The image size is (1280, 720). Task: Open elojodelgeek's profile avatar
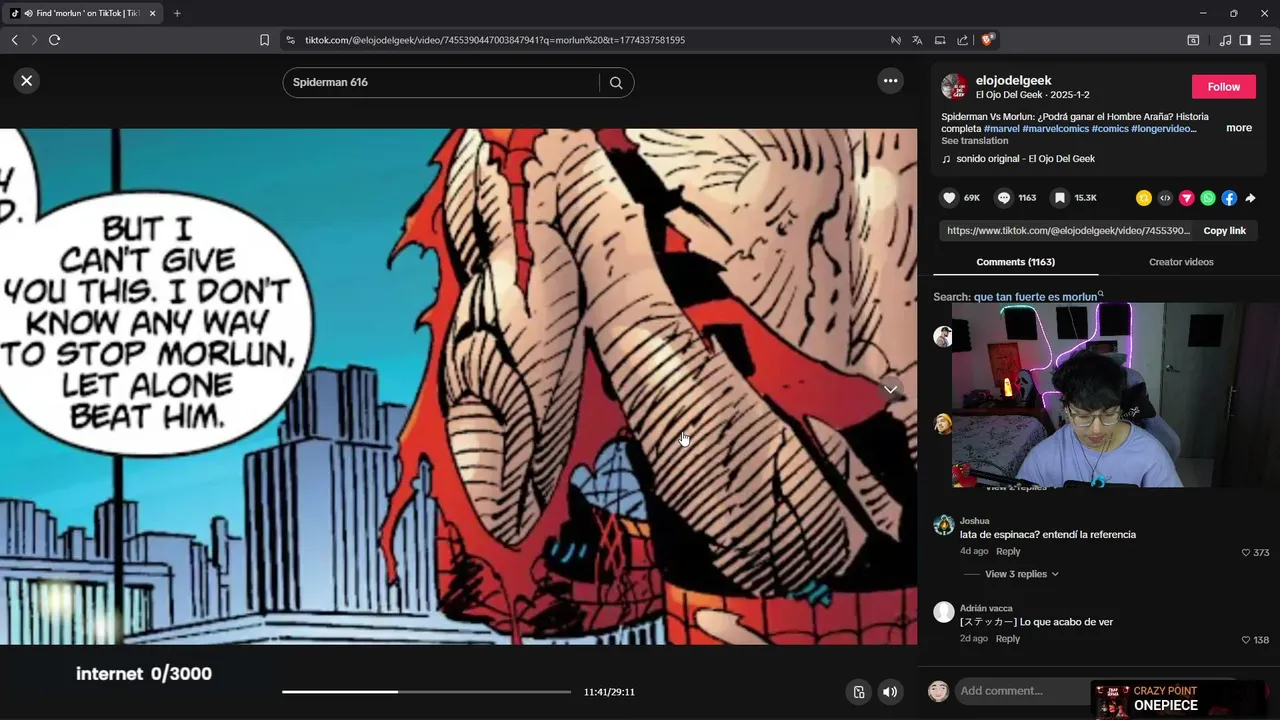(x=954, y=86)
